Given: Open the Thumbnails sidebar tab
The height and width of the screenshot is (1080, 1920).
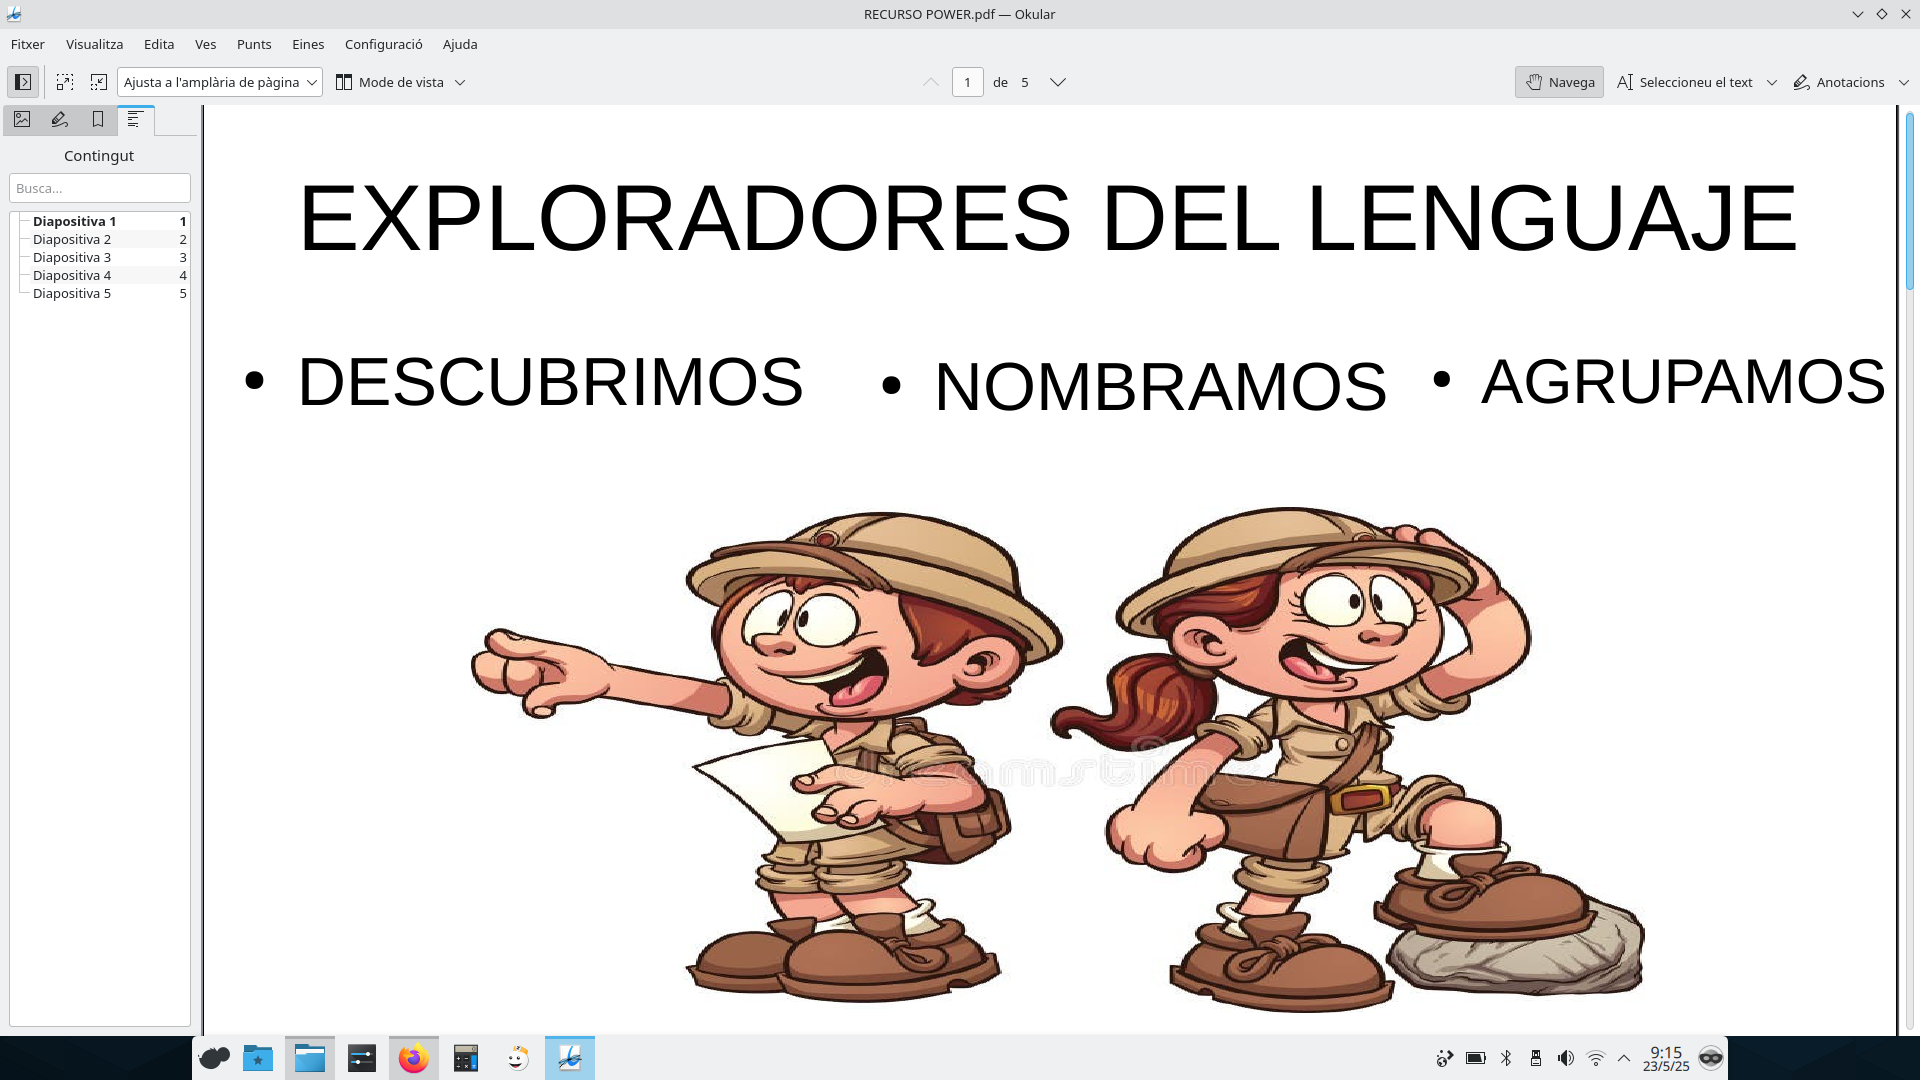Looking at the screenshot, I should point(21,119).
